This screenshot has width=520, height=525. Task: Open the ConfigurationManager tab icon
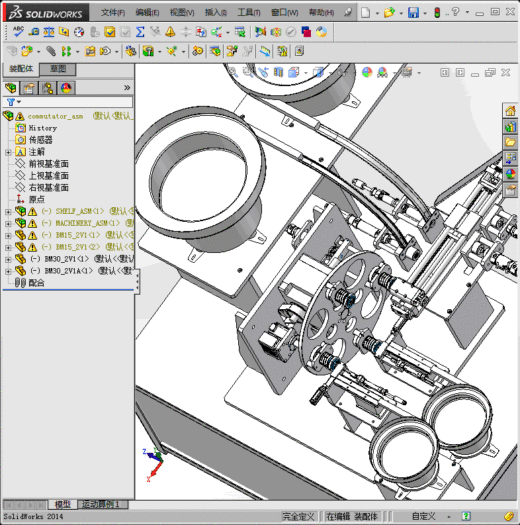48,88
